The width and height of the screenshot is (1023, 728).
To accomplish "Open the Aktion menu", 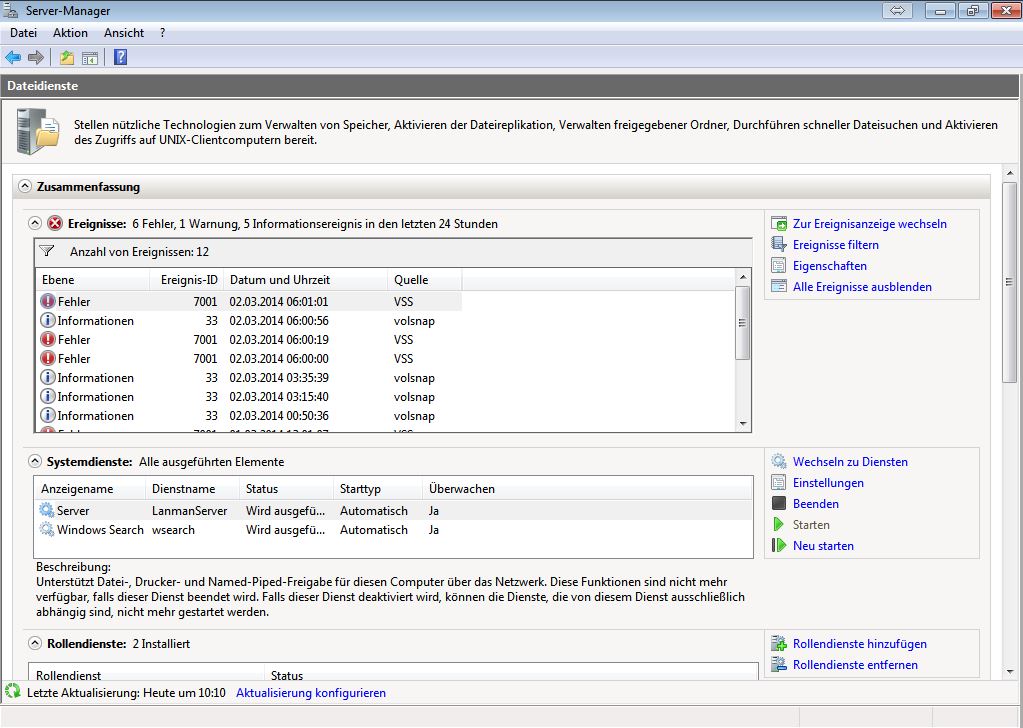I will (70, 33).
